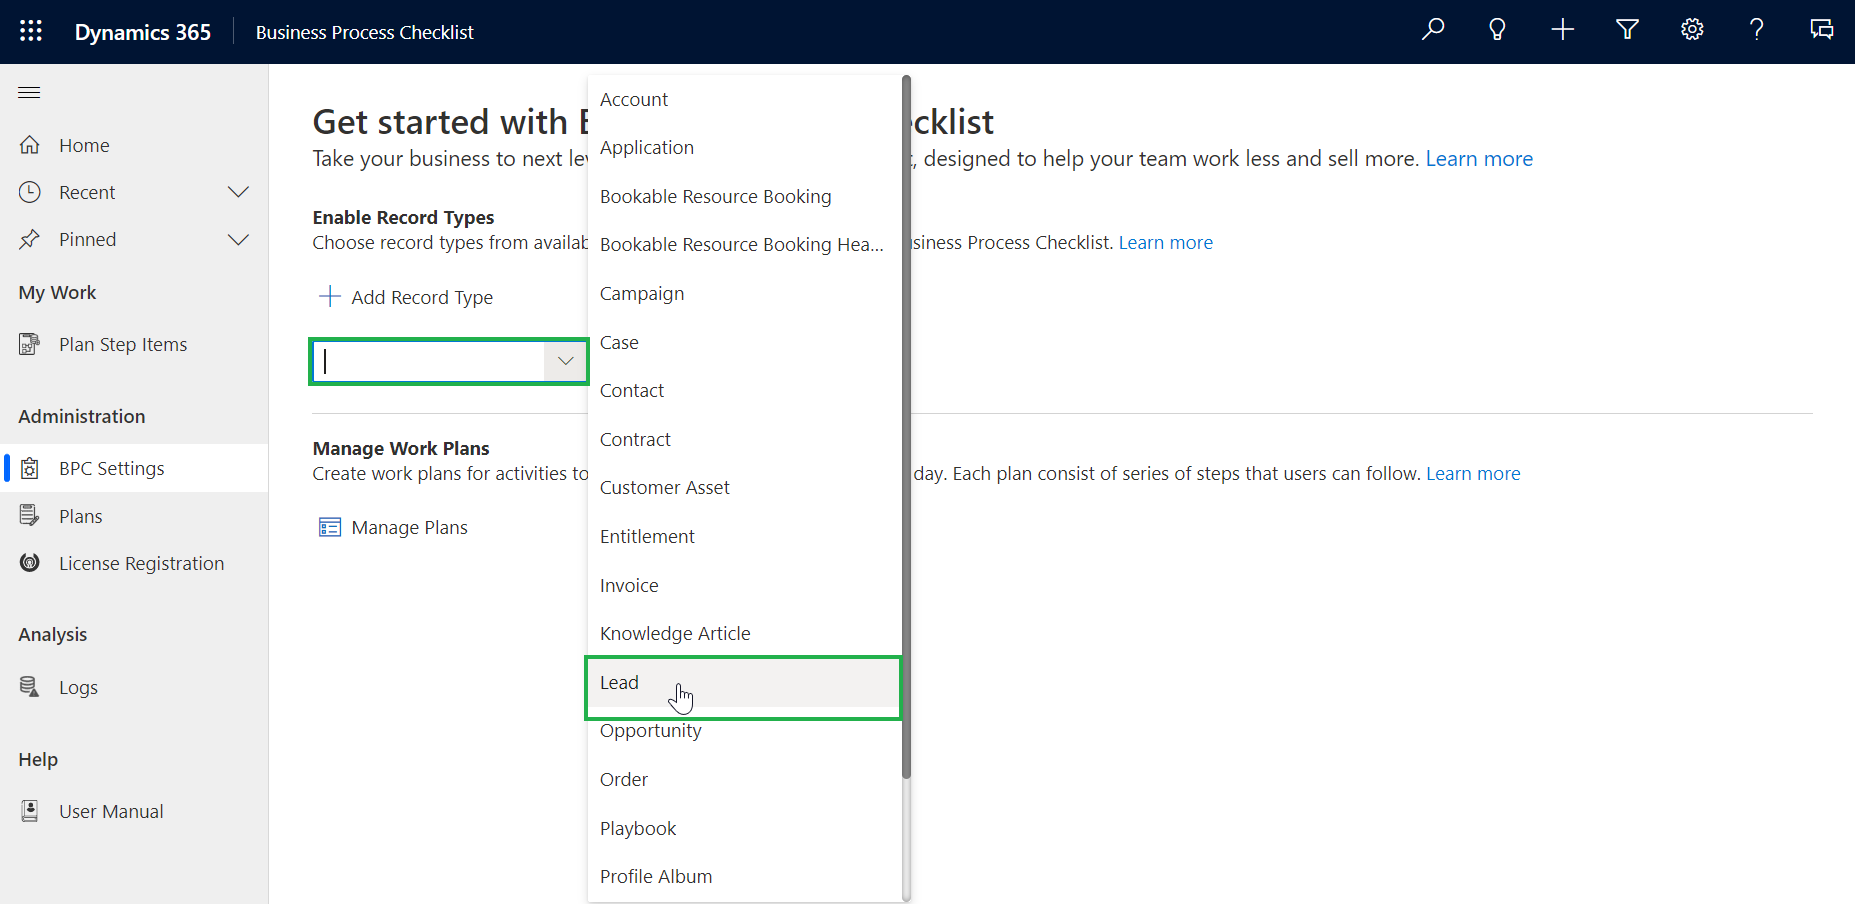Open Logs under Analysis

pyautogui.click(x=134, y=687)
